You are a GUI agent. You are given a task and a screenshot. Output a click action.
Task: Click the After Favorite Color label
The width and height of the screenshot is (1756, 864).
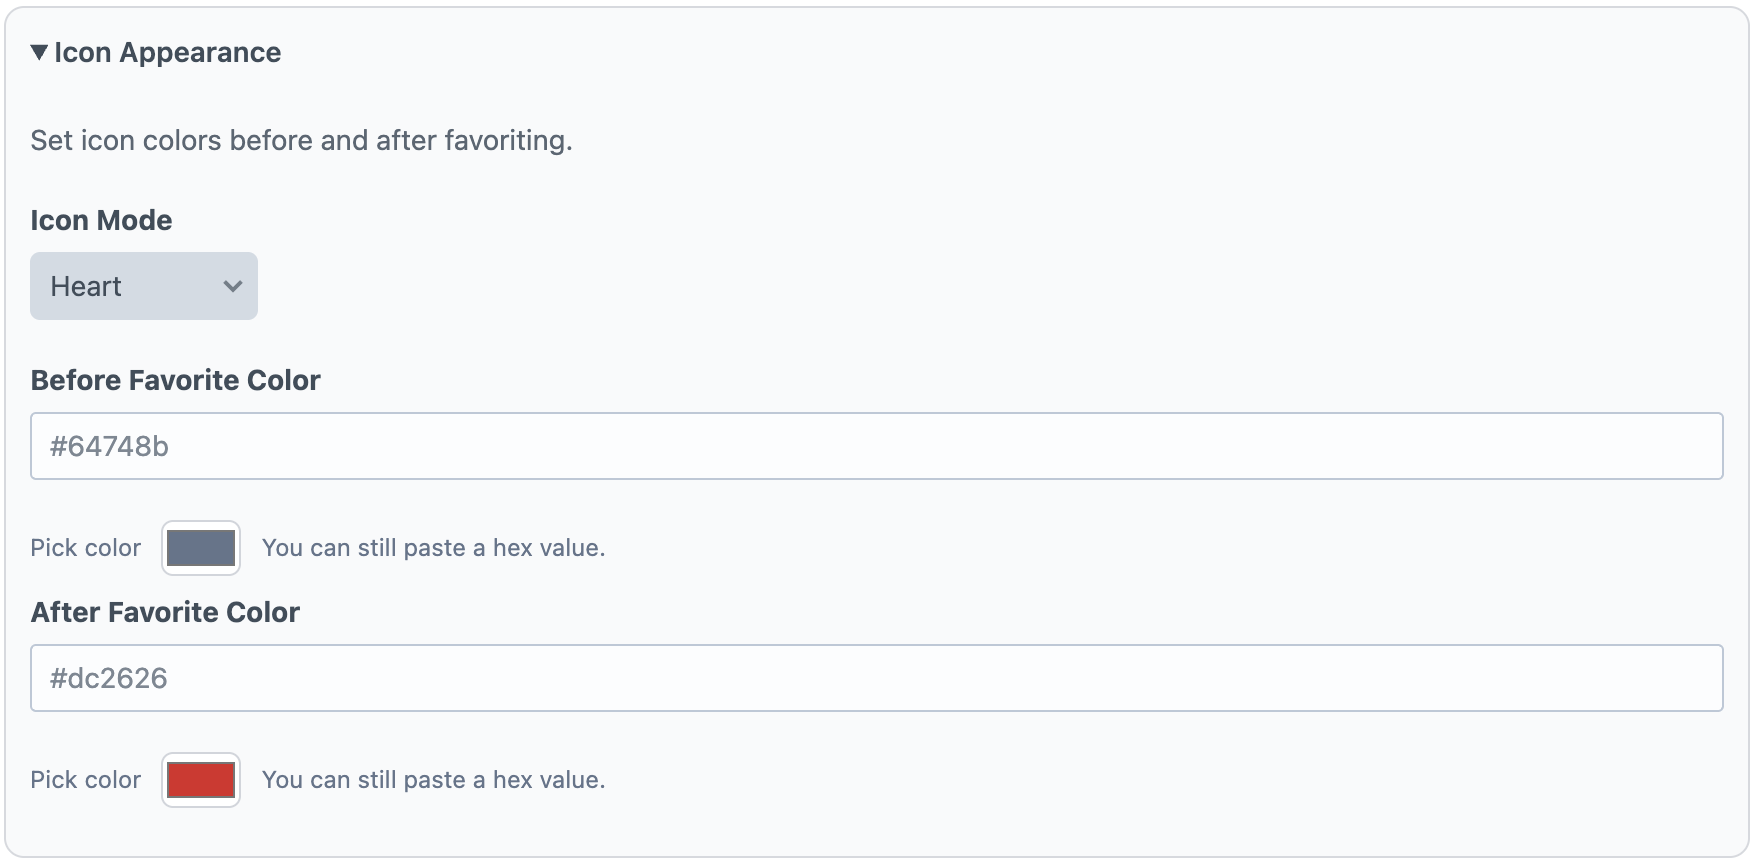pyautogui.click(x=165, y=612)
